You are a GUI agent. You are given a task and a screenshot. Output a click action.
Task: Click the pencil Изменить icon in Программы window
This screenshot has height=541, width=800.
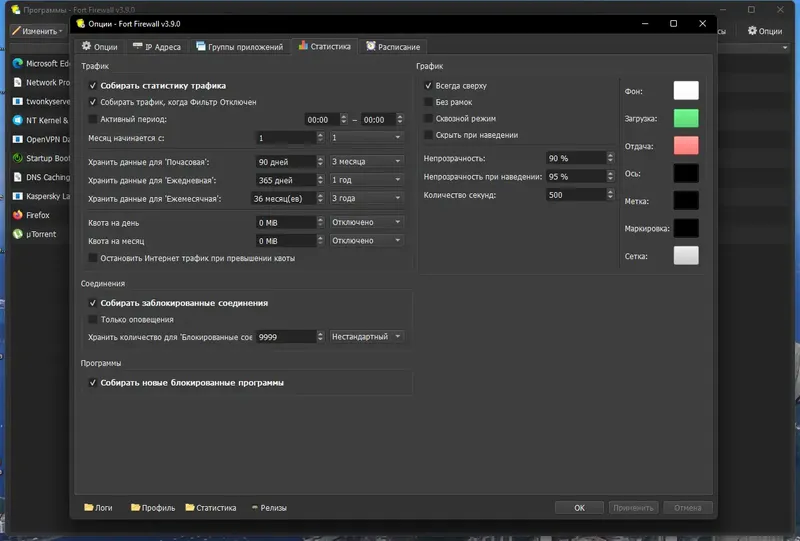16,31
